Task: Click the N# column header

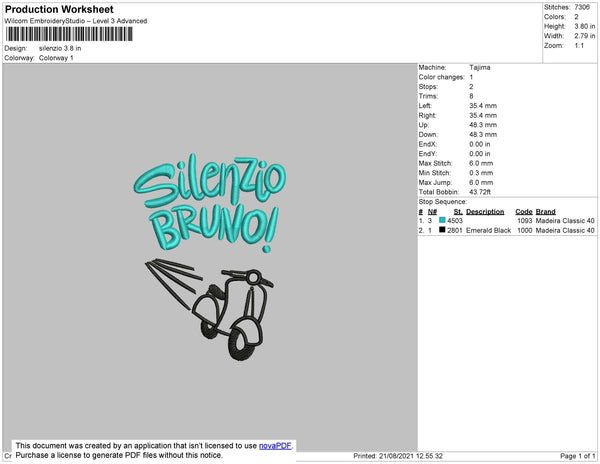Action: pyautogui.click(x=432, y=212)
